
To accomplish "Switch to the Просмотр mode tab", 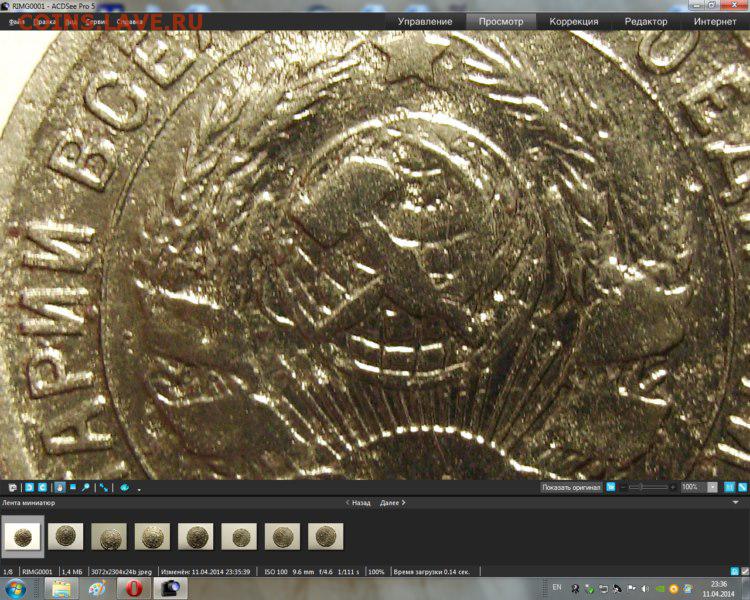I will (x=501, y=22).
